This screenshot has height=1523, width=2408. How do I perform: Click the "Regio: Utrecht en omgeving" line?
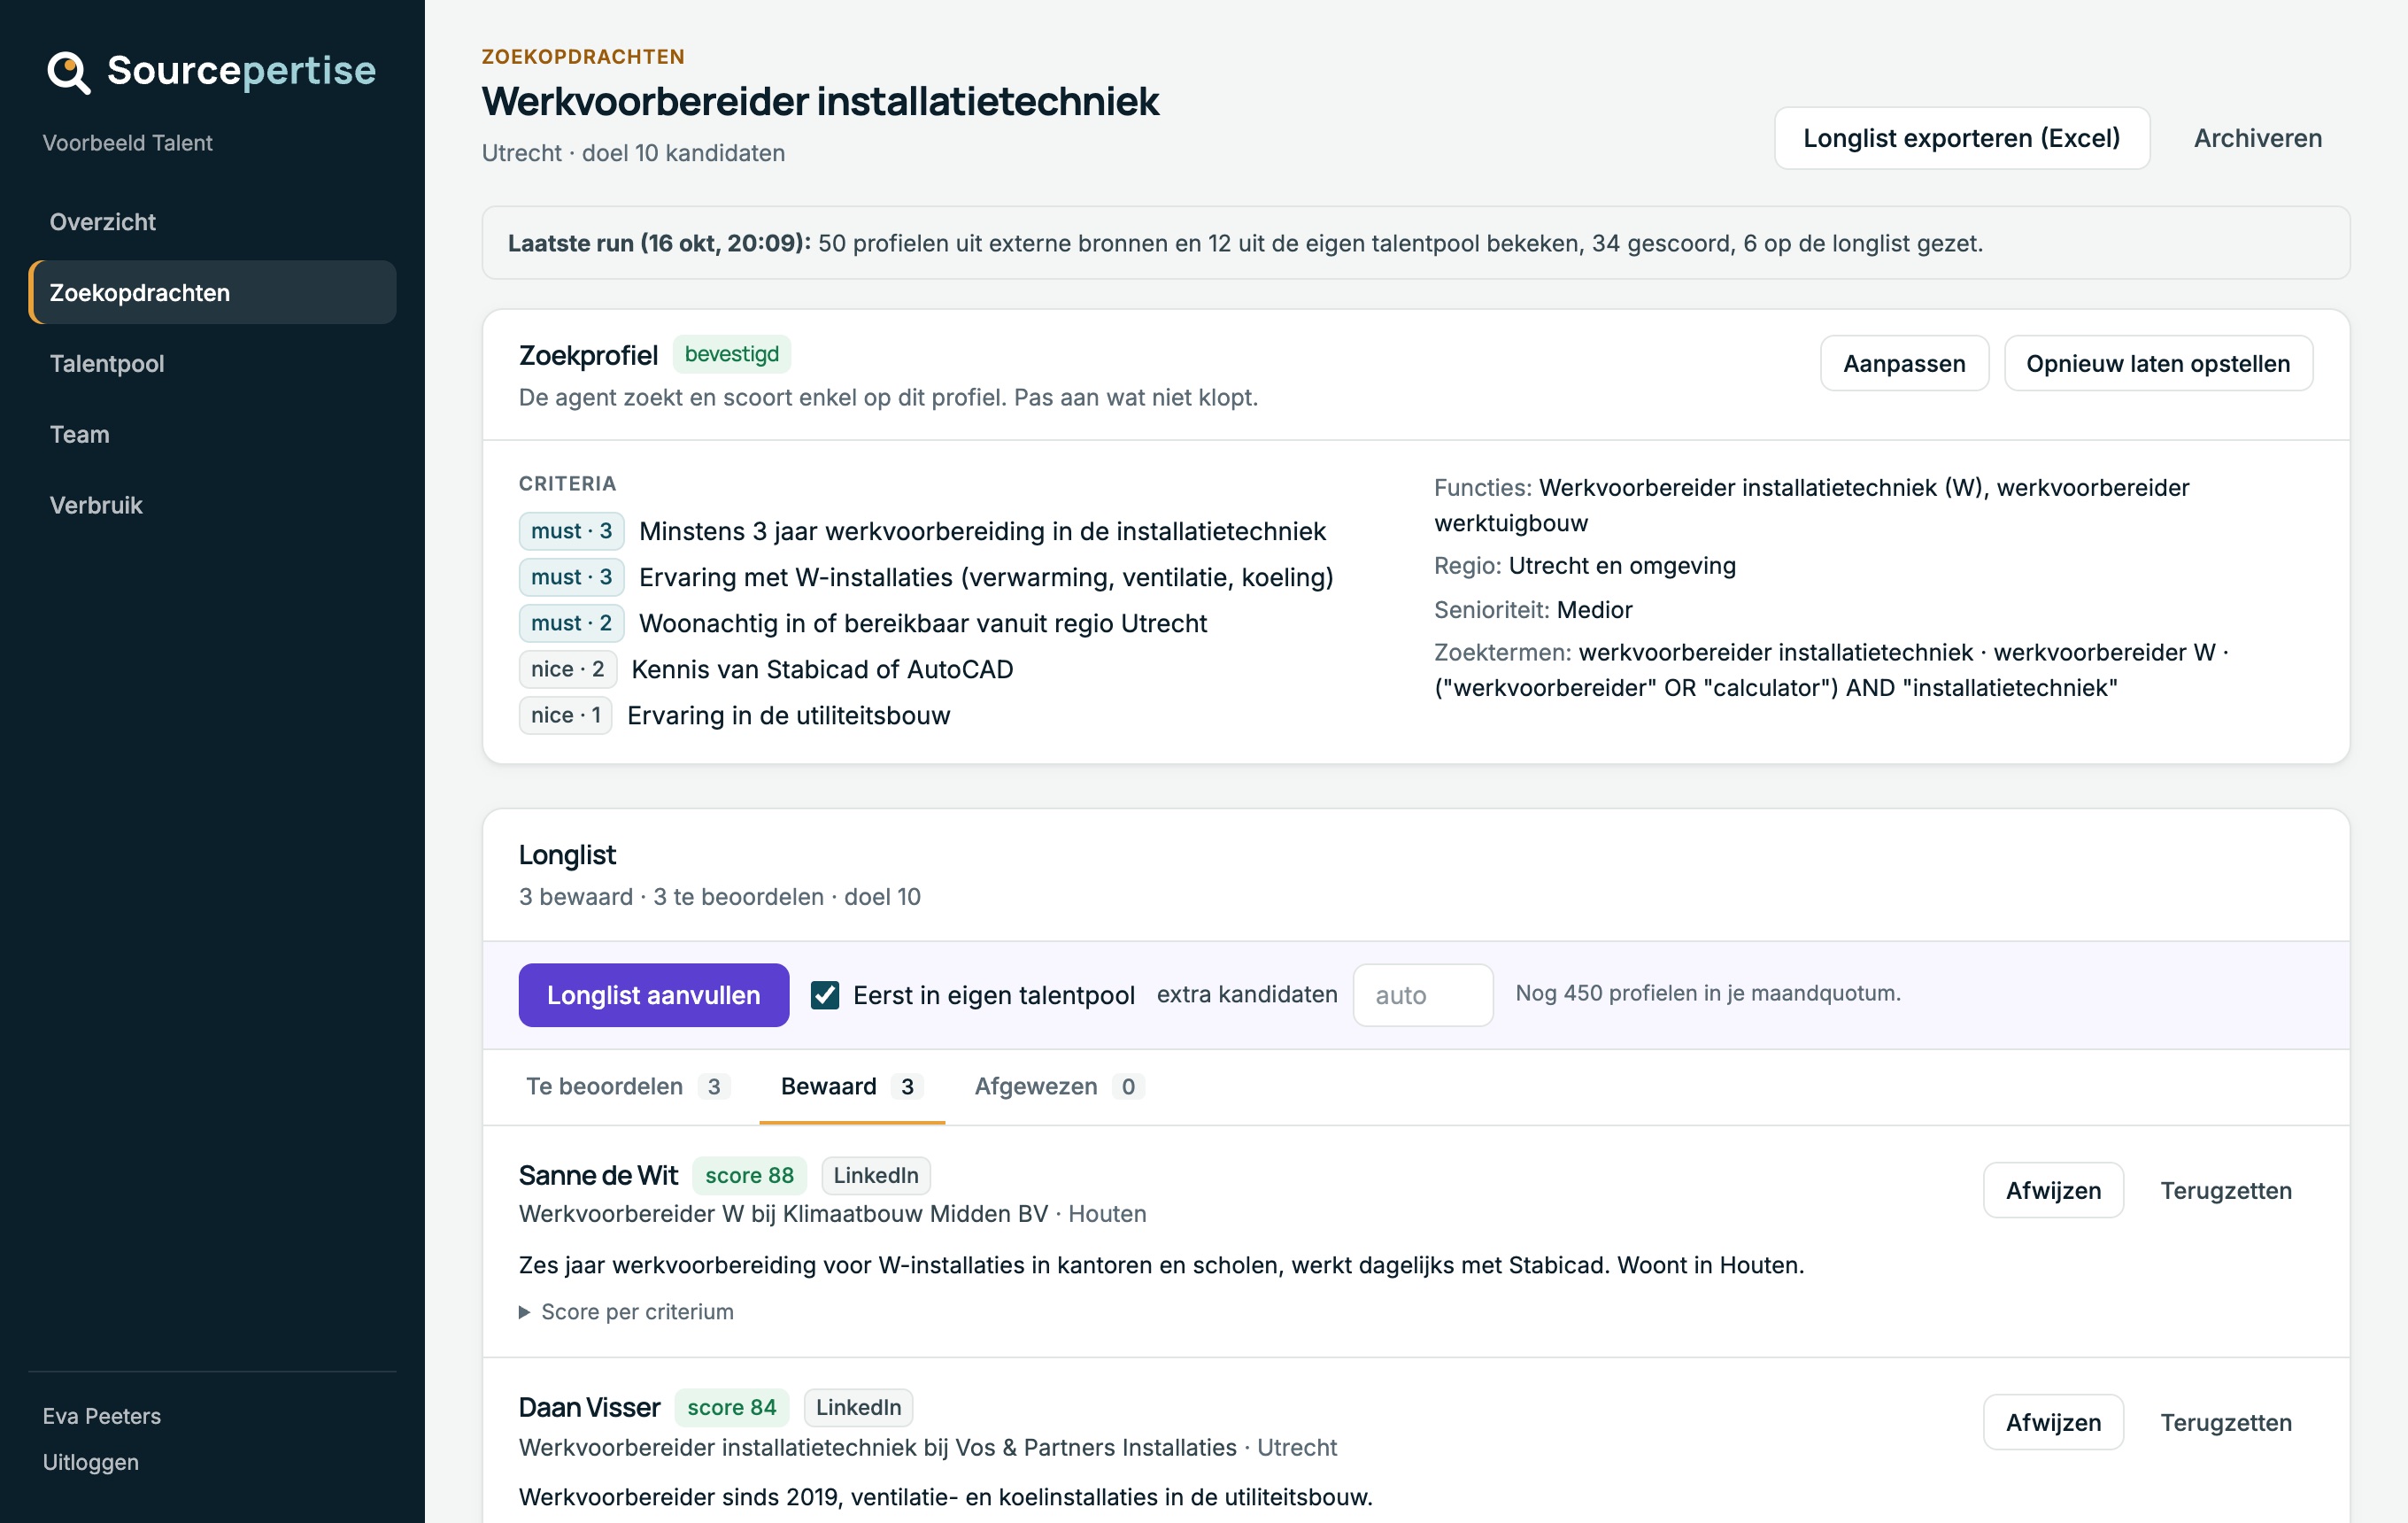[x=1585, y=565]
